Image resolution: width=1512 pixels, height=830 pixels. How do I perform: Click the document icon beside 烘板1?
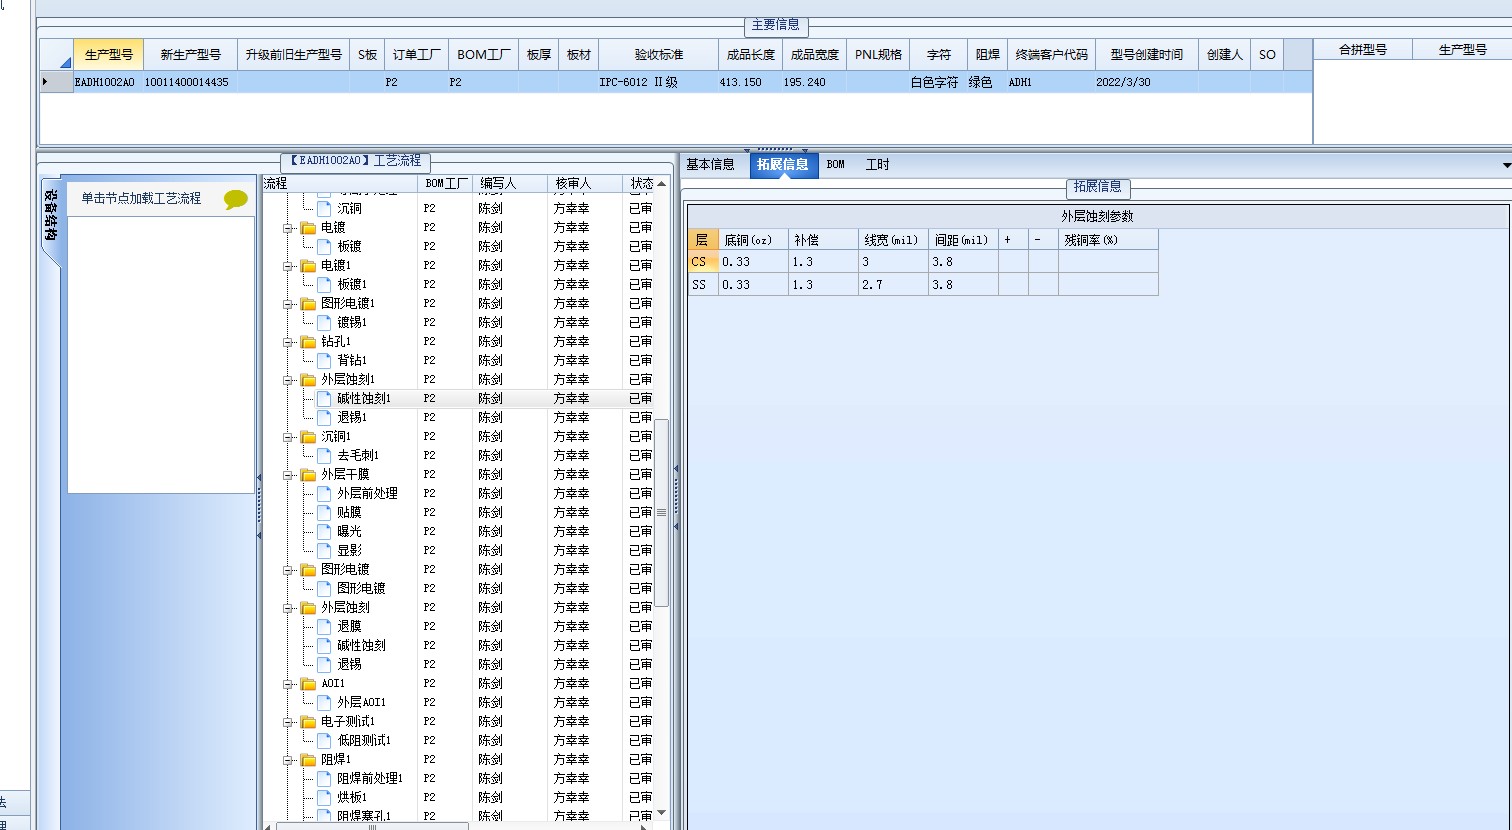324,797
